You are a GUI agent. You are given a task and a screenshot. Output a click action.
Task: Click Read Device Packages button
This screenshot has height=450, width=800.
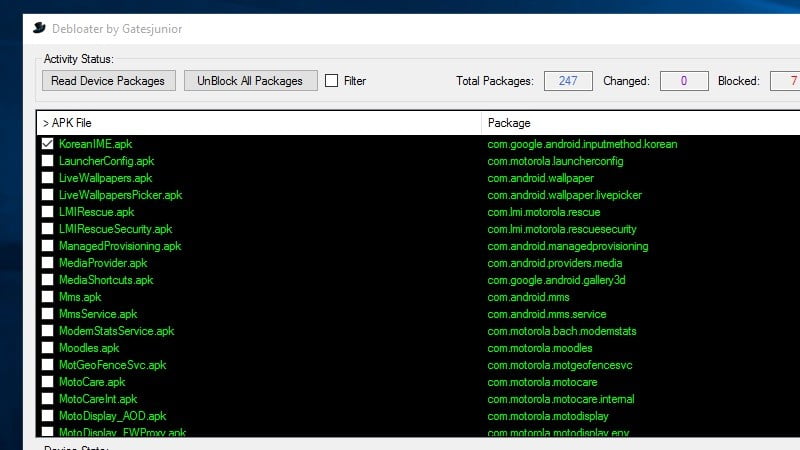pos(110,81)
